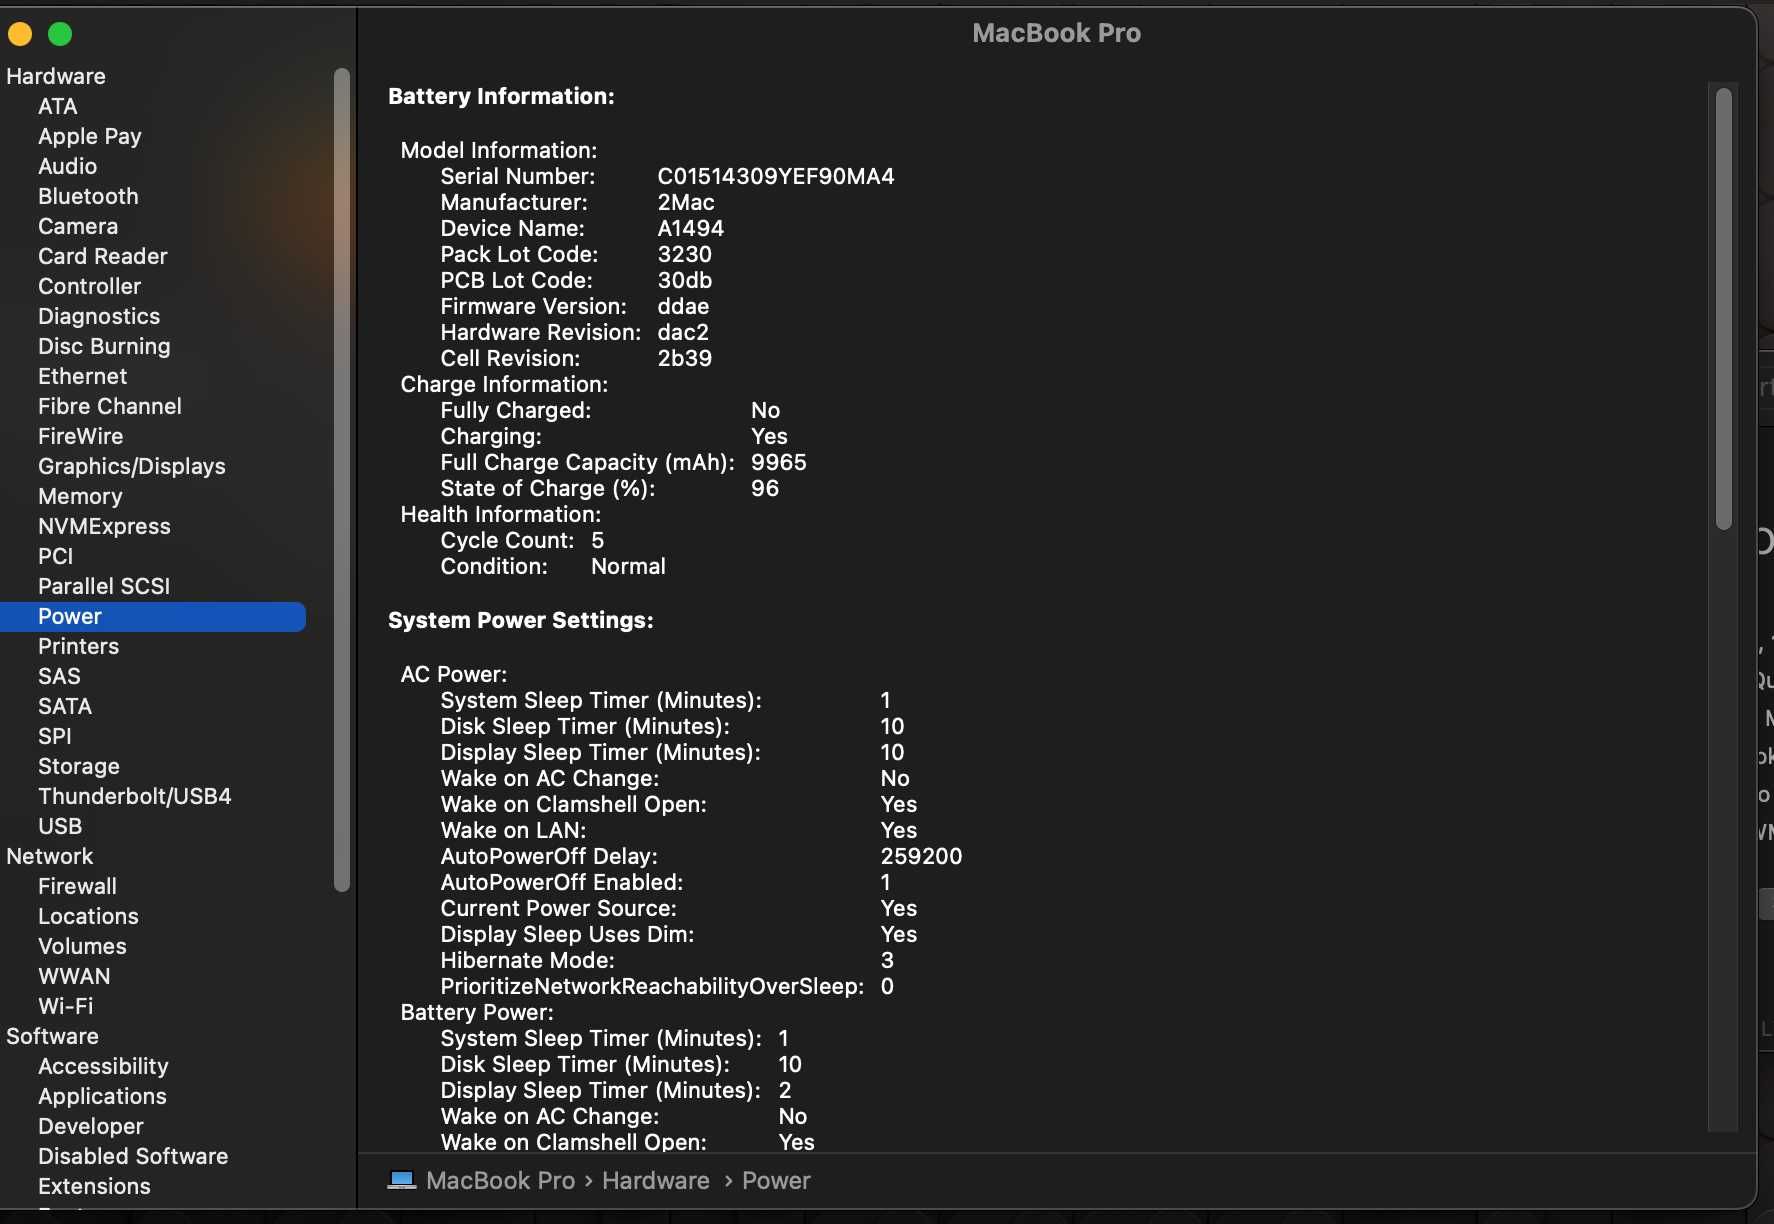
Task: Click Power in the path bar
Action: click(776, 1181)
